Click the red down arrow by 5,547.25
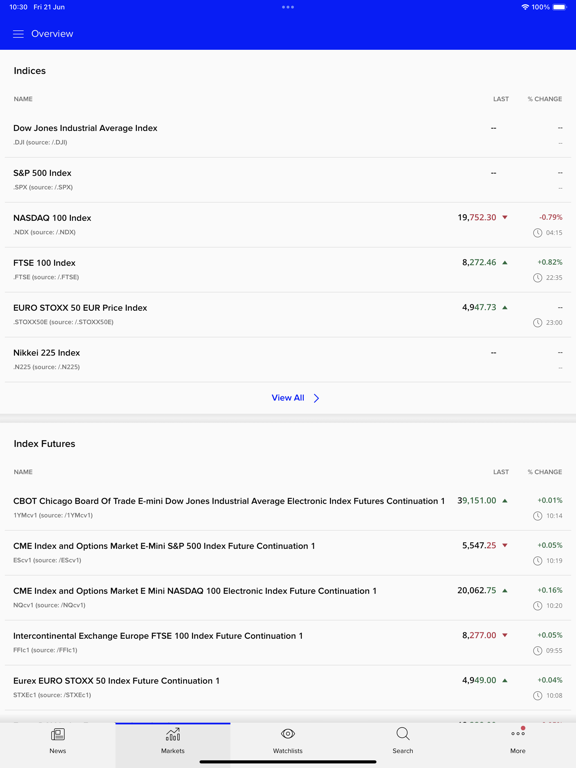The image size is (576, 768). click(x=505, y=546)
